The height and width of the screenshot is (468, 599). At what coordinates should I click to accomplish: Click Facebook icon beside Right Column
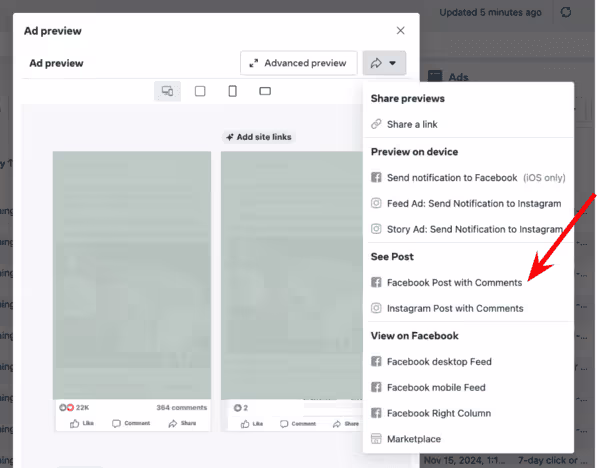[376, 413]
